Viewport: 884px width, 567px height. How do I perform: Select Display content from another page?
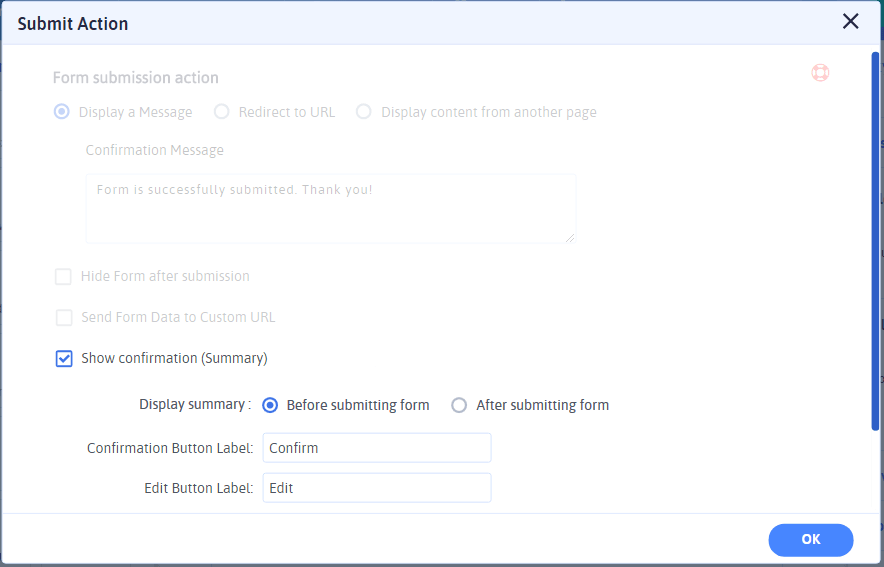coord(364,112)
